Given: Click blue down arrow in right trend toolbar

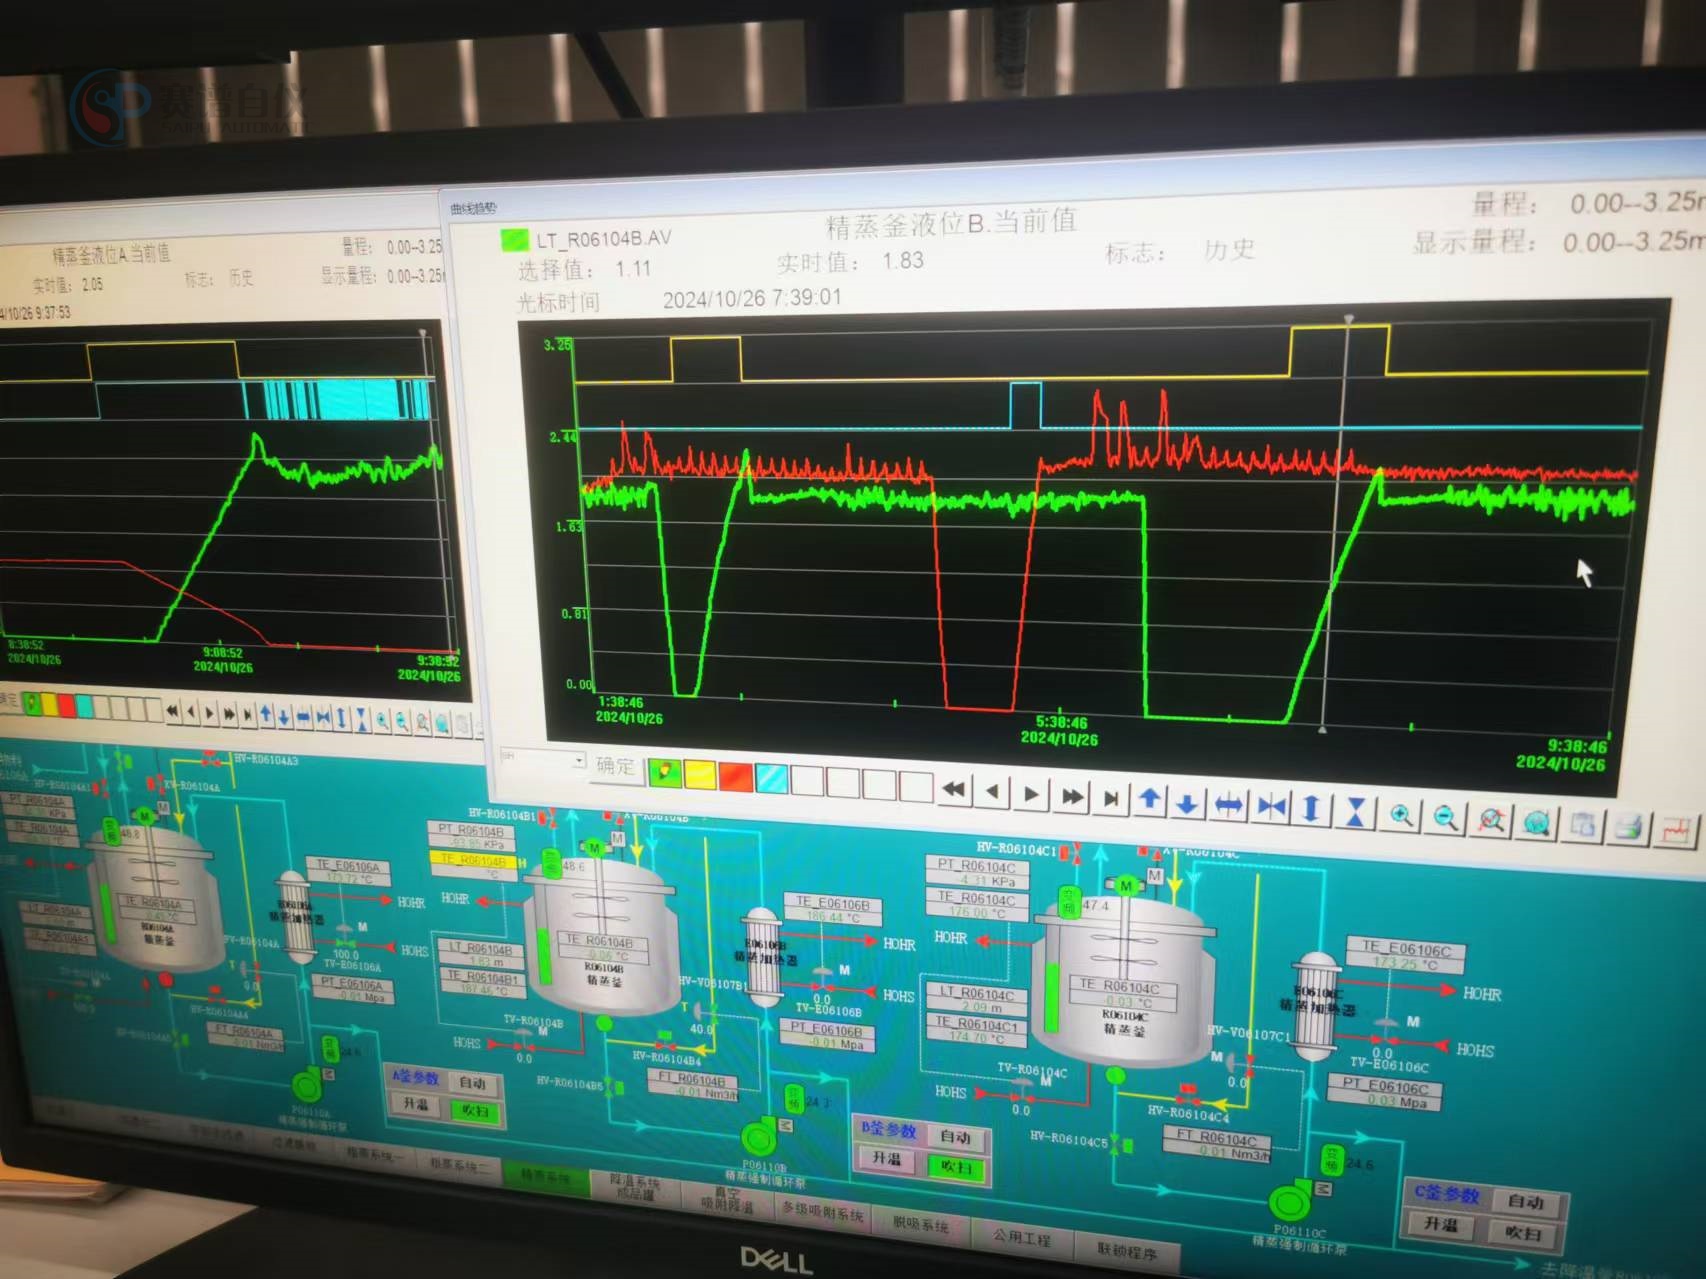Looking at the screenshot, I should [x=1188, y=803].
